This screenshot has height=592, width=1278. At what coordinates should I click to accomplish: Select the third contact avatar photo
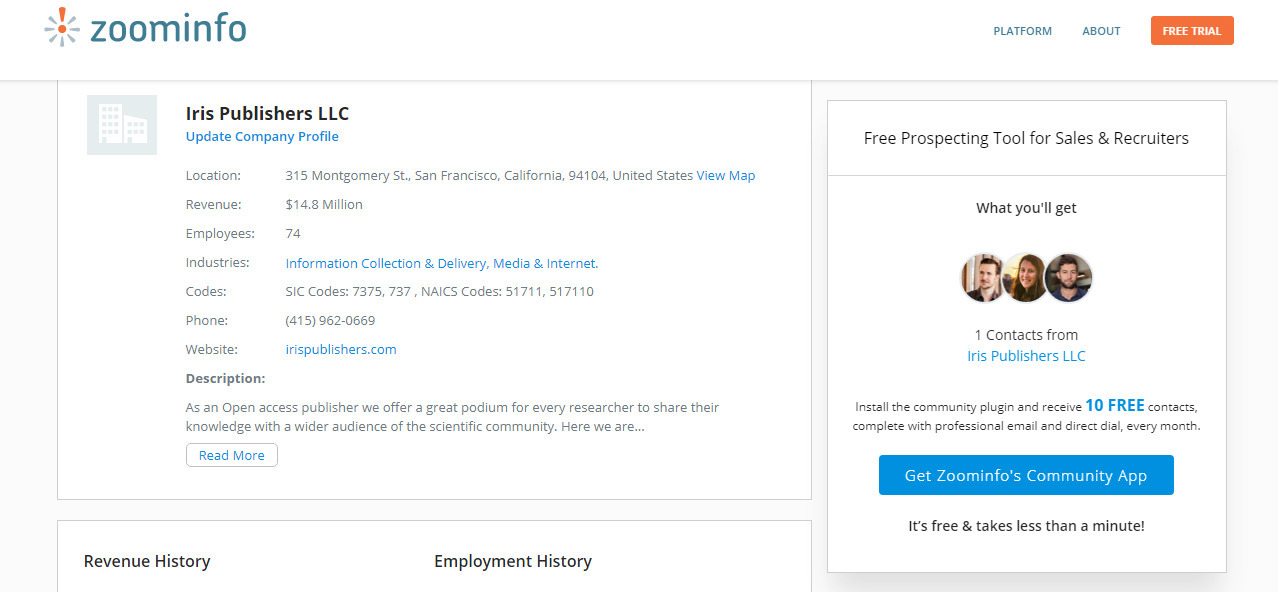click(x=1068, y=278)
